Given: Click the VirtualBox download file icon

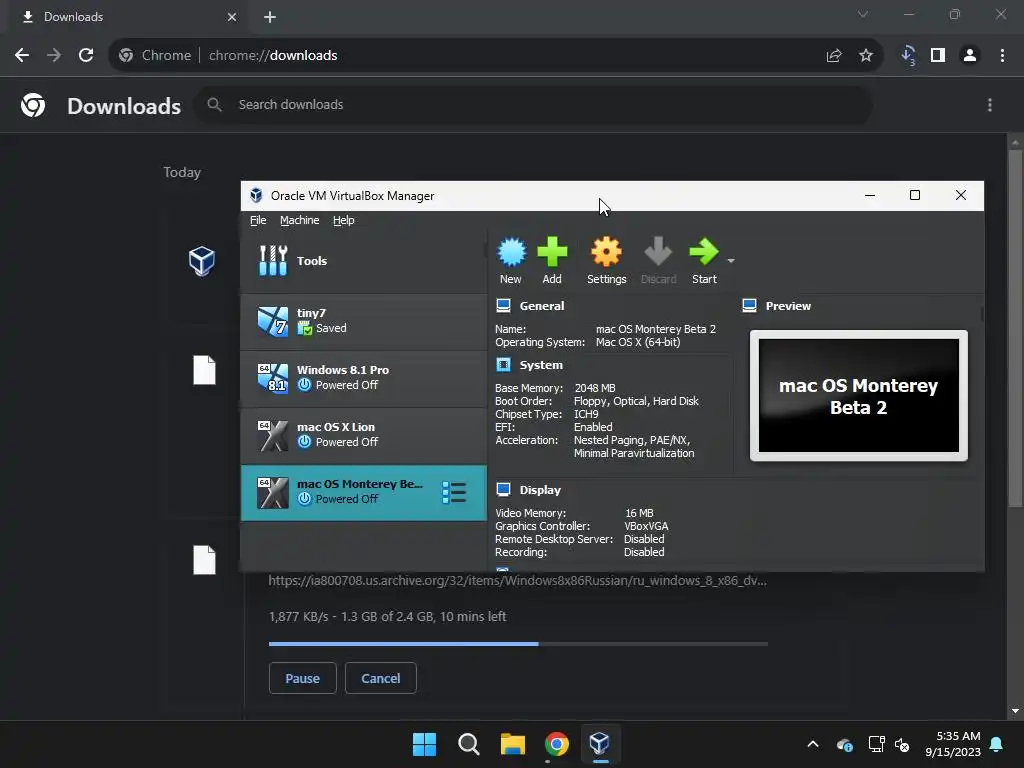Looking at the screenshot, I should tap(202, 261).
